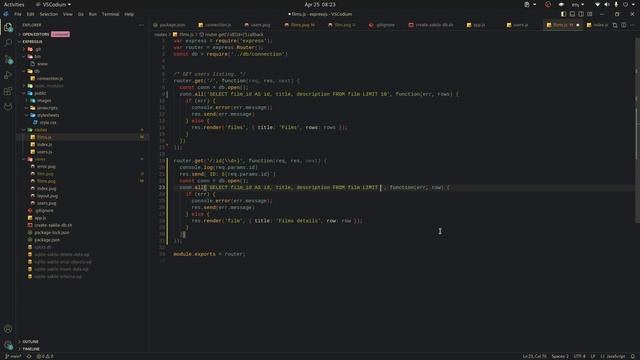Click the red timer icon in top bar

548,4
